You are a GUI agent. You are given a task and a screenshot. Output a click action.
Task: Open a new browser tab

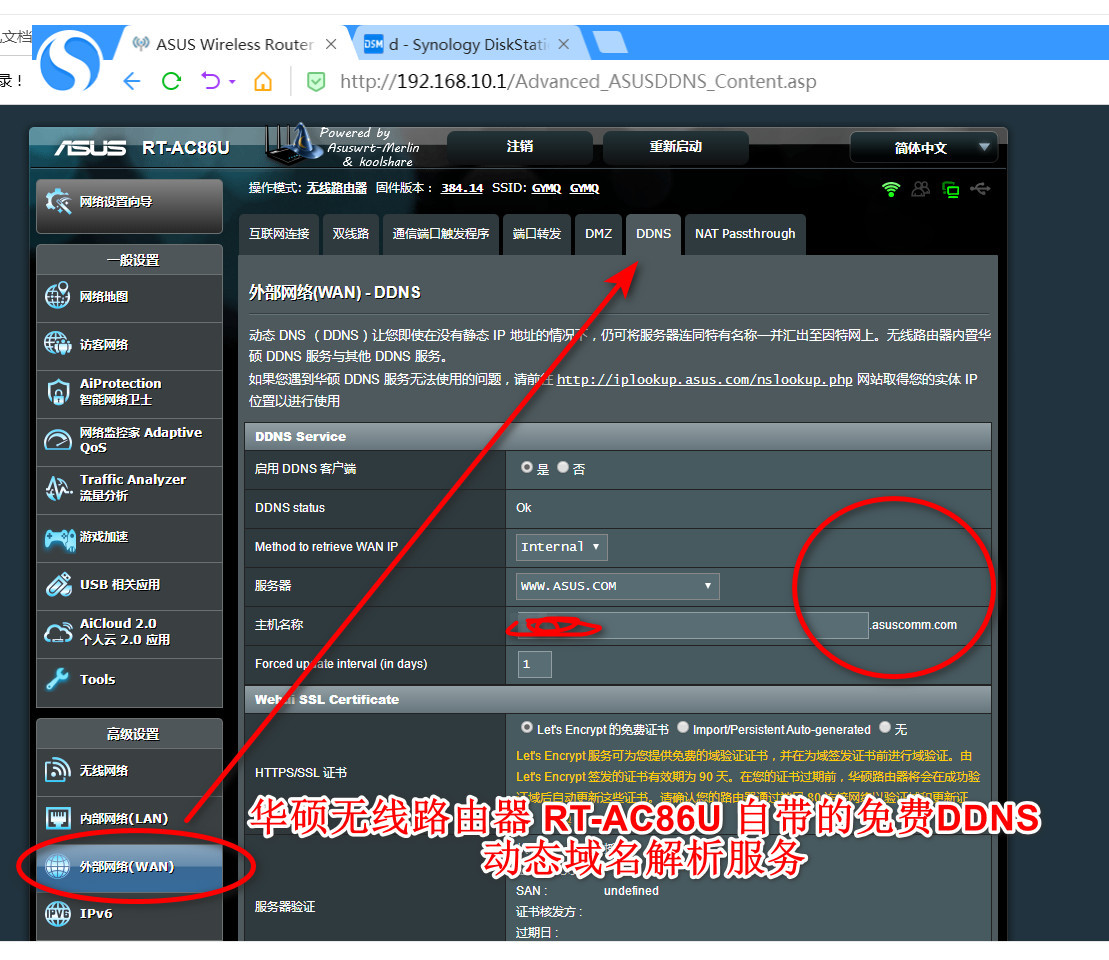610,43
